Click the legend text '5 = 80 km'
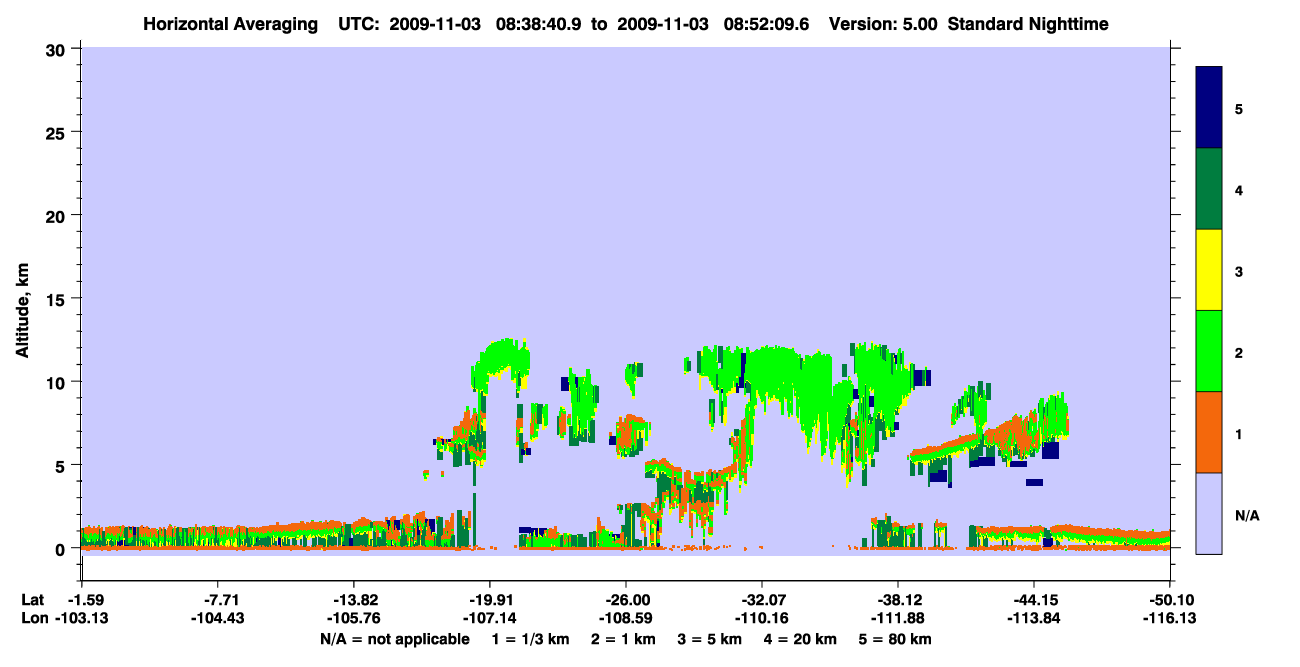Image resolution: width=1300 pixels, height=667 pixels. pos(897,639)
